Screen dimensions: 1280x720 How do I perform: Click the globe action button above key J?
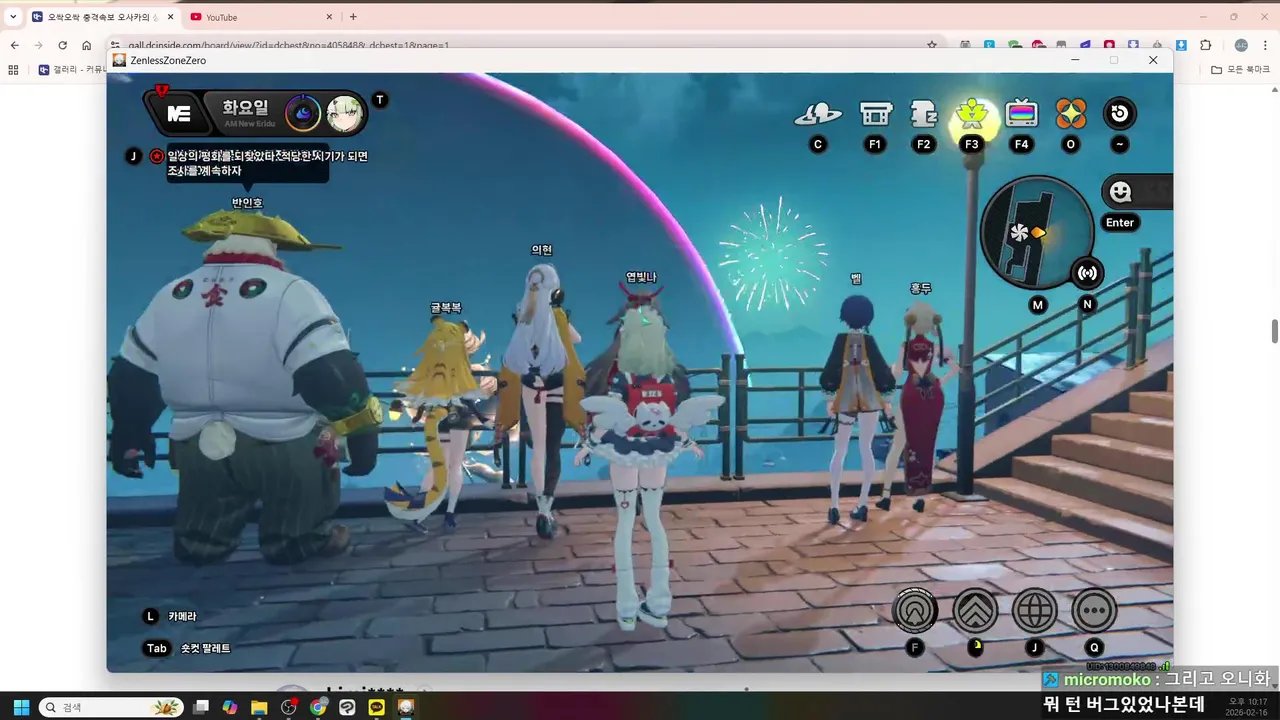pyautogui.click(x=1035, y=610)
